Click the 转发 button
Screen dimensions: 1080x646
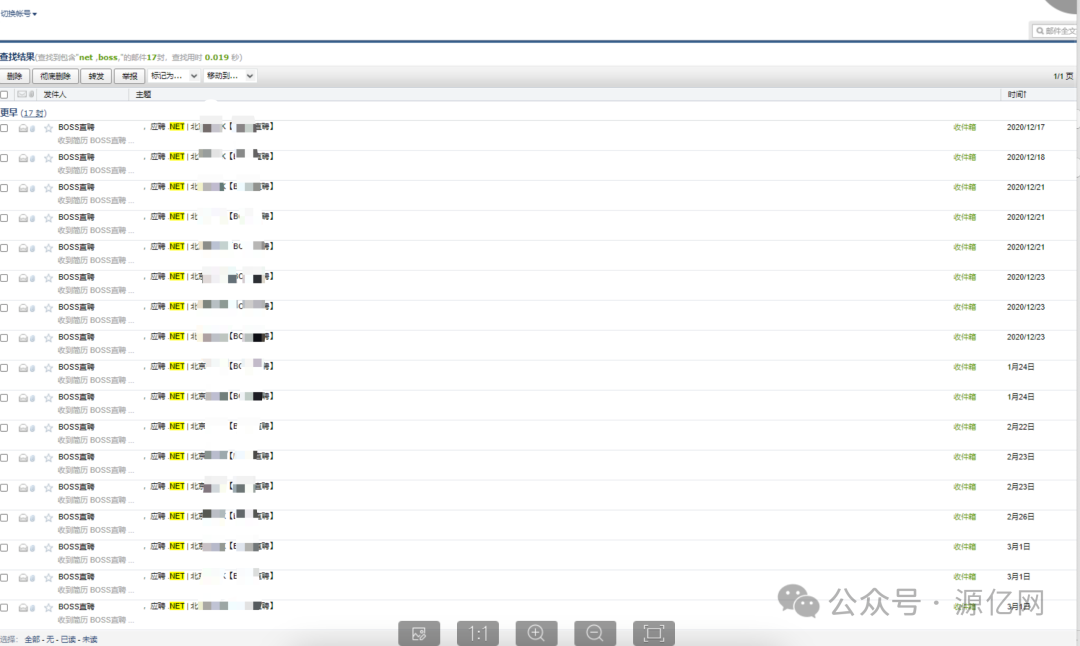(96, 76)
